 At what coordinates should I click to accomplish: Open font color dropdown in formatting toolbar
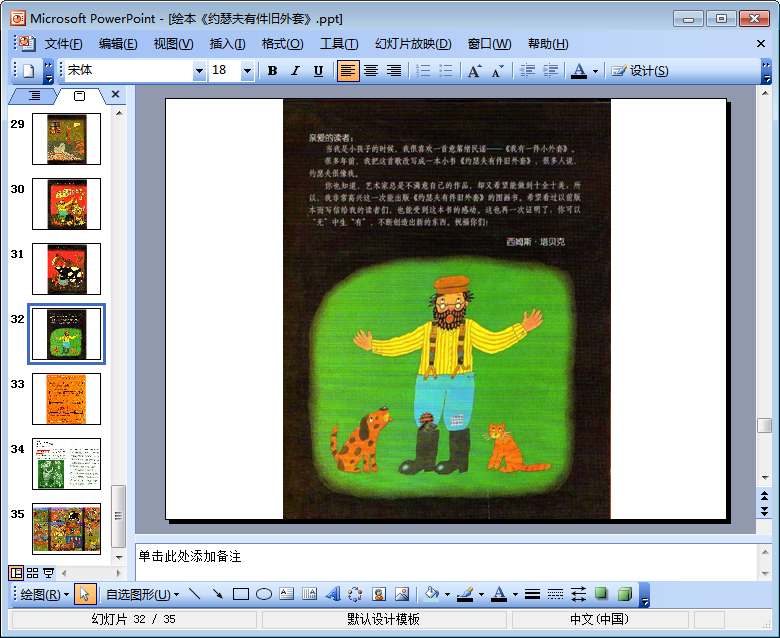595,72
